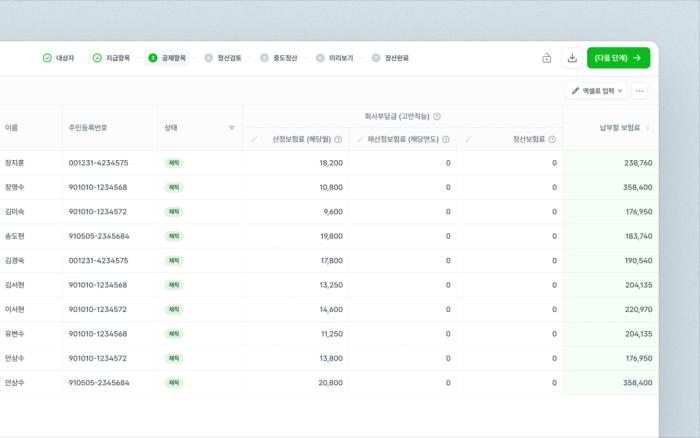Viewport: 700px width, 438px height.
Task: Click 901010-1234568 in the 10,800 row
Action: tap(98, 188)
